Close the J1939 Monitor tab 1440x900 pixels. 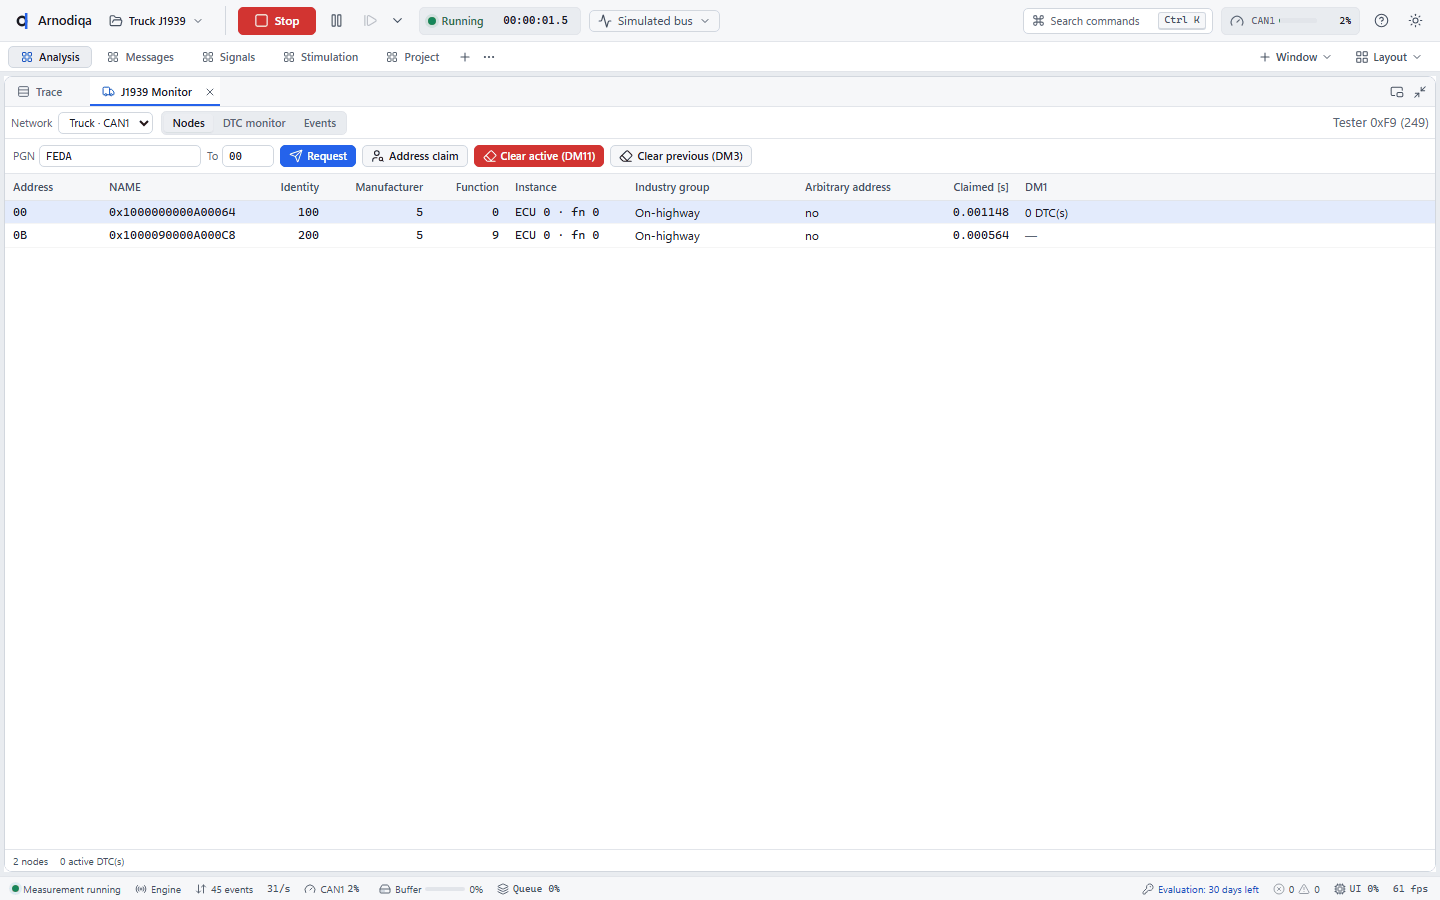210,92
